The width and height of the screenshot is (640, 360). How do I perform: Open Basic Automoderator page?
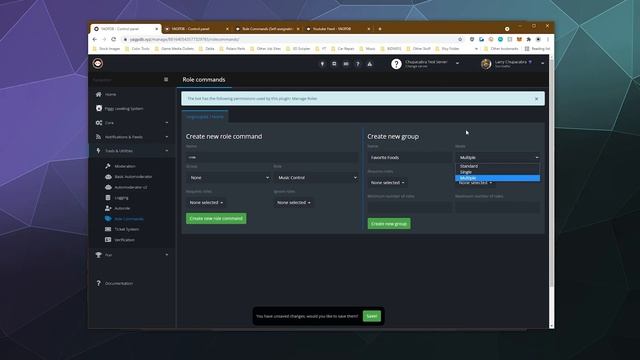click(133, 177)
